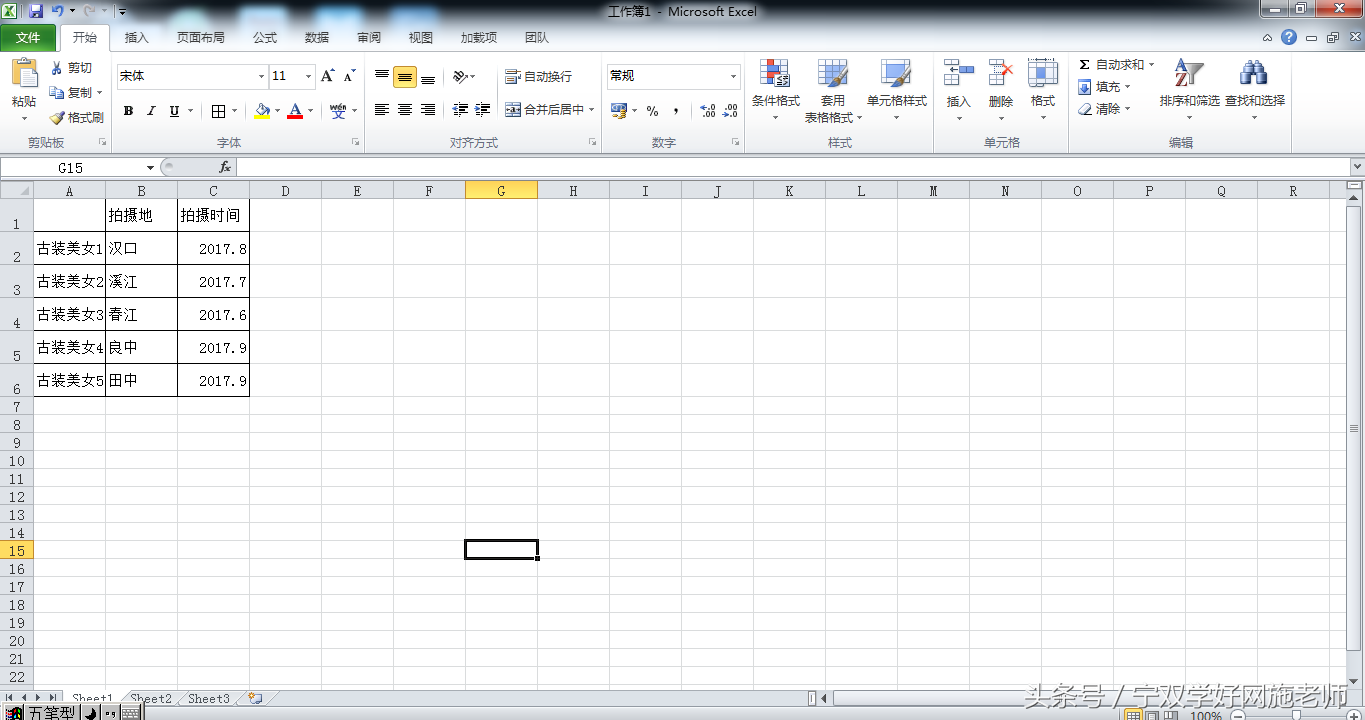Image resolution: width=1365 pixels, height=720 pixels.
Task: Decrease indent of cell contents
Action: pos(460,110)
